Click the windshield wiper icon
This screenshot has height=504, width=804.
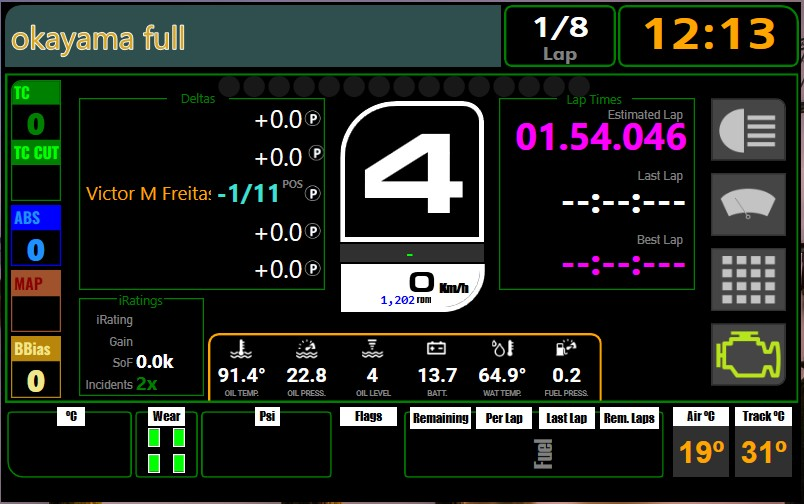click(x=748, y=204)
